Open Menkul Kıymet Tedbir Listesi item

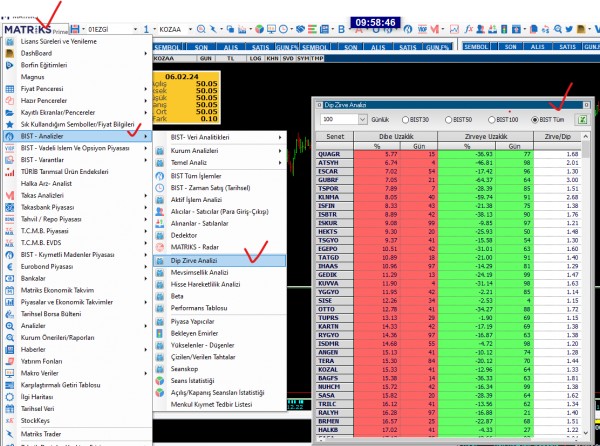[211, 405]
